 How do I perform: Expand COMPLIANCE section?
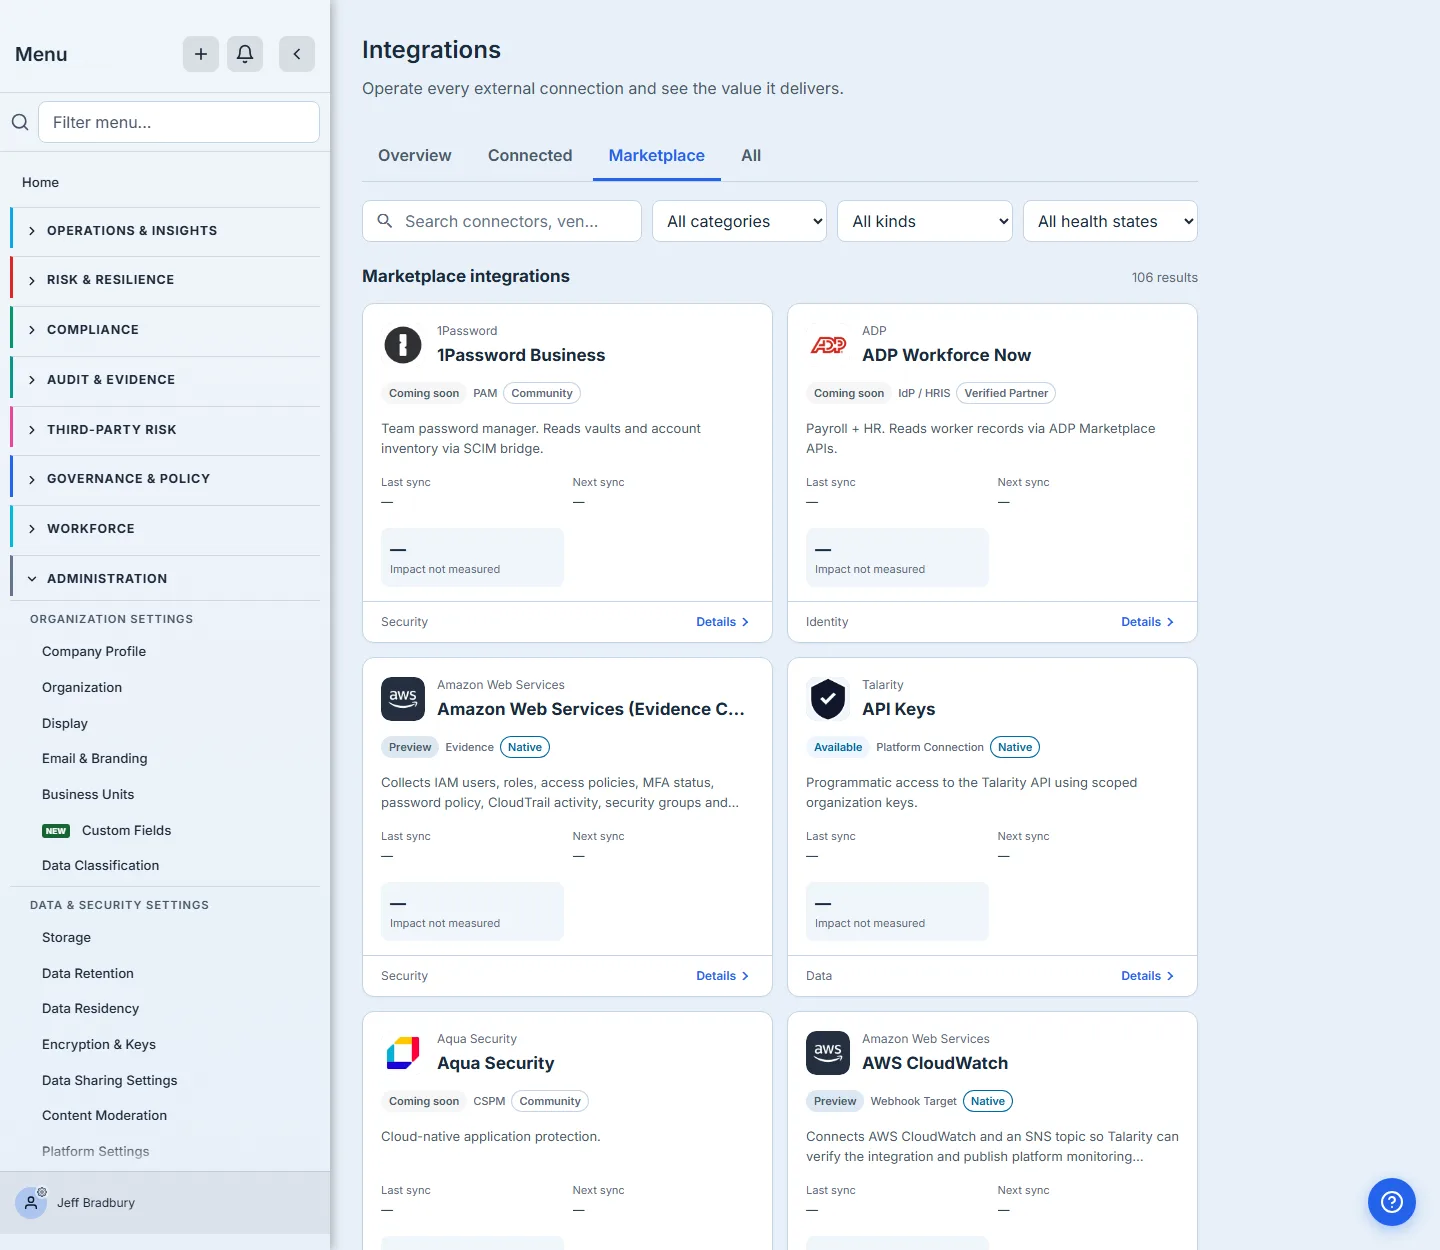[x=165, y=330]
